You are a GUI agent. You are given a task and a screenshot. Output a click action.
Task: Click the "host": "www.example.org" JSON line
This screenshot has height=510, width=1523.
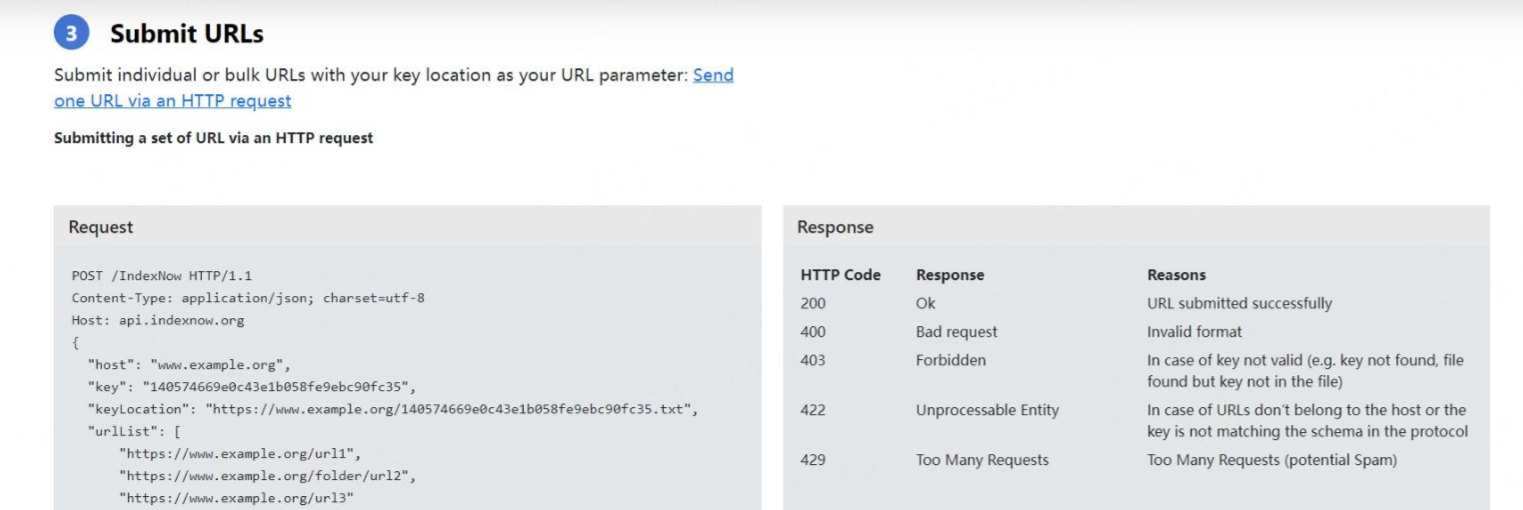pyautogui.click(x=189, y=365)
